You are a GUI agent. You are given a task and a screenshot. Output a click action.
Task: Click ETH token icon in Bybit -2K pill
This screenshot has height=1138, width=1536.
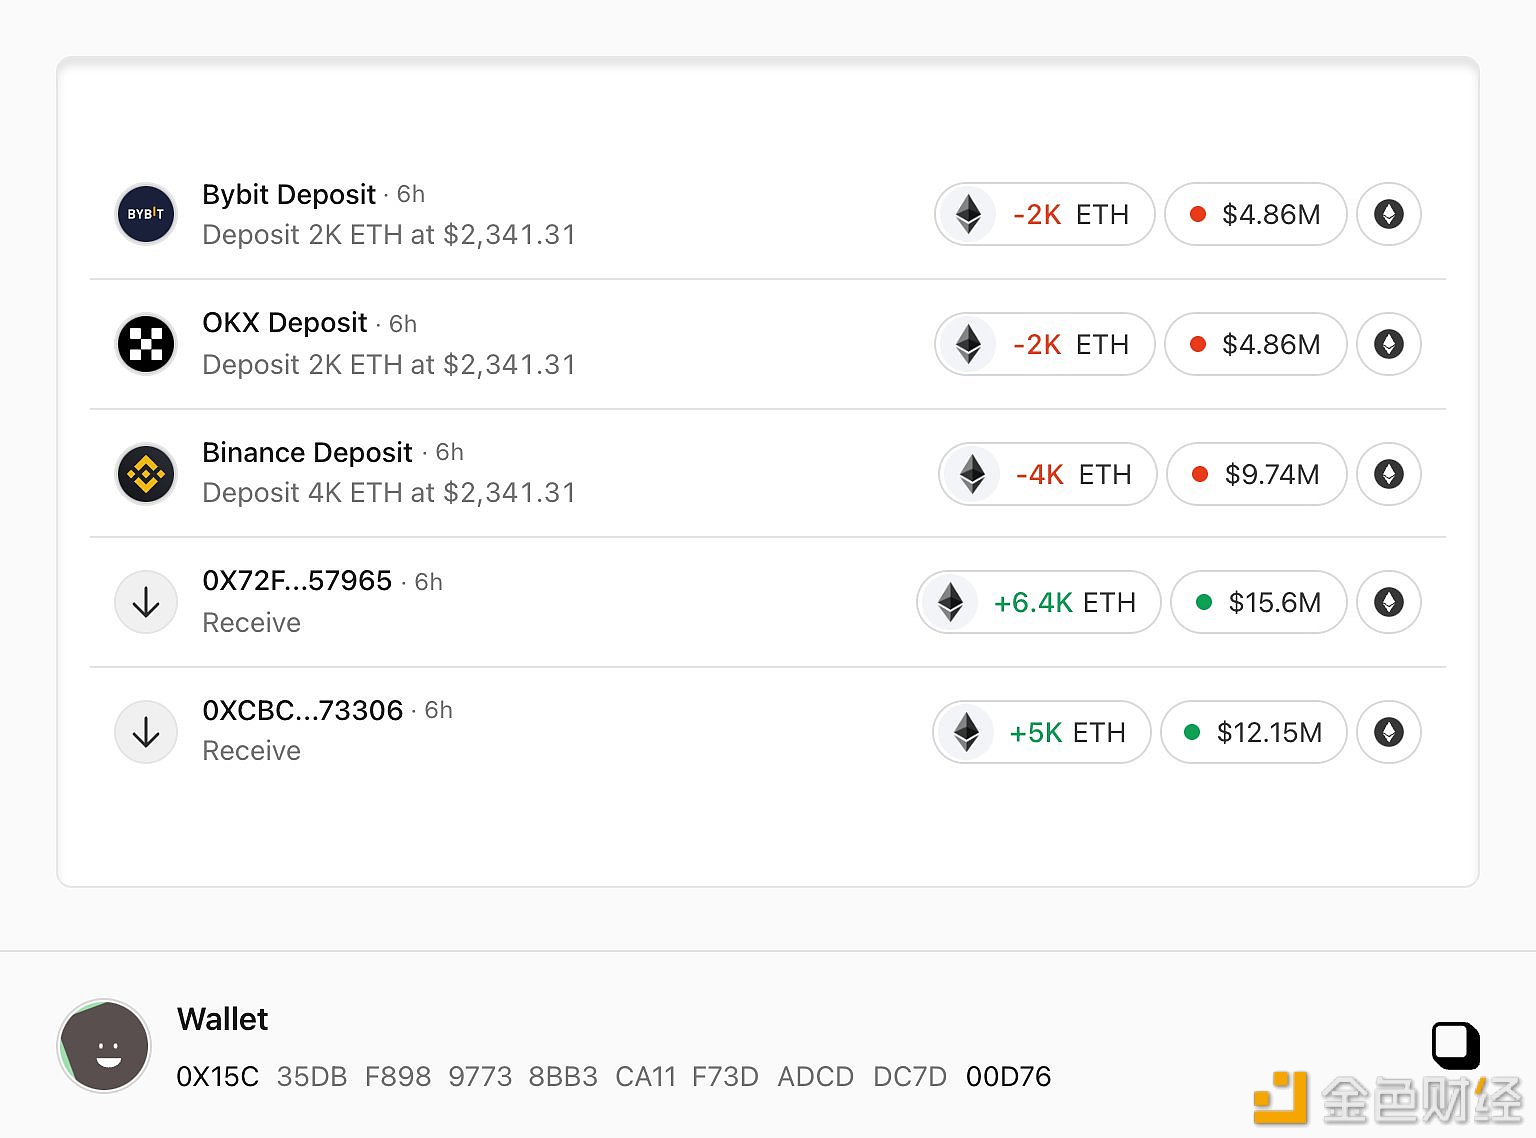point(968,214)
